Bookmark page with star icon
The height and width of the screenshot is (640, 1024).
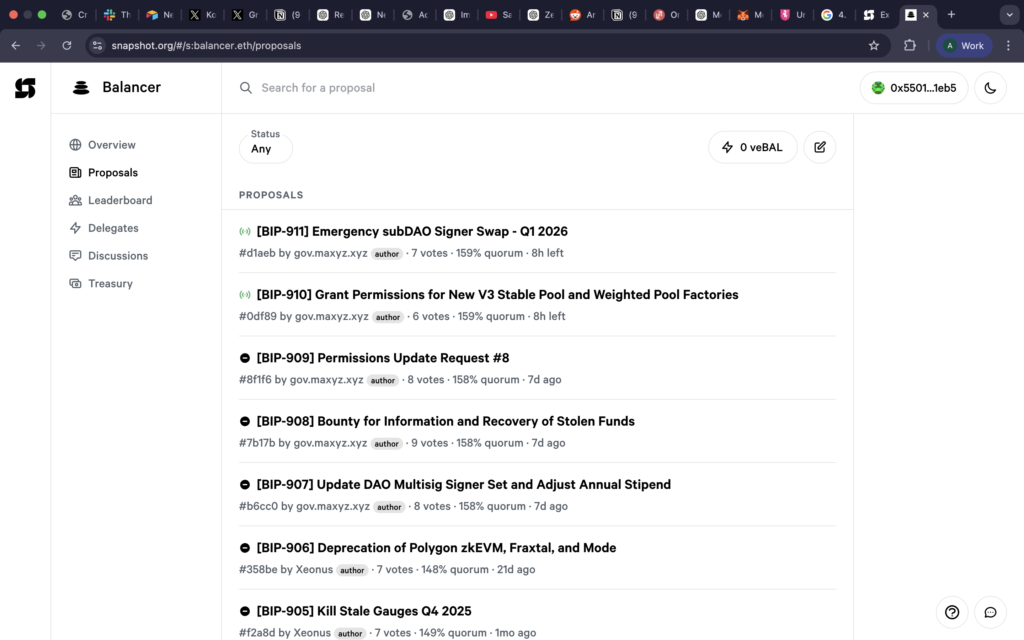click(x=874, y=45)
